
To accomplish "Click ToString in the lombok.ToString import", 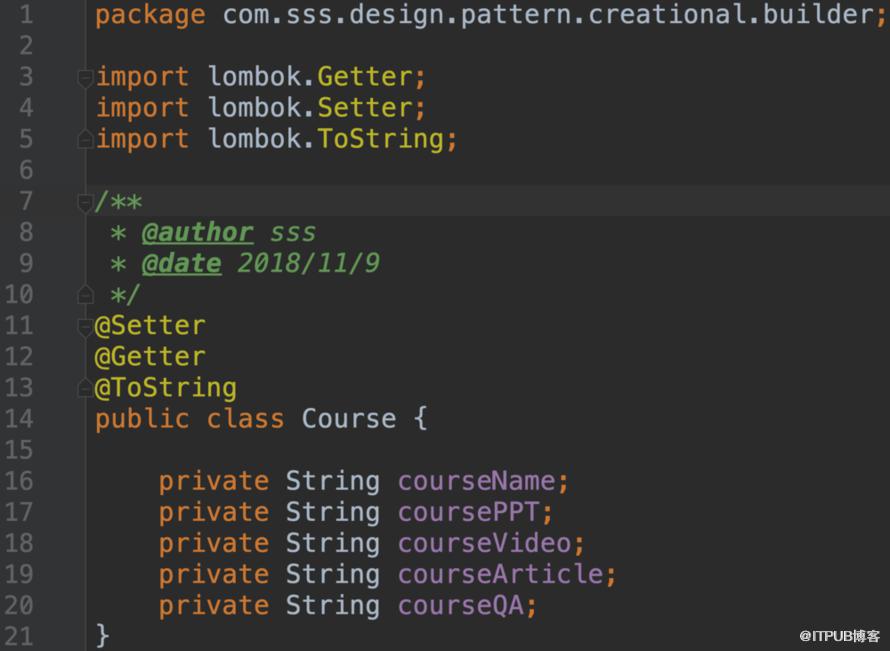I will (x=381, y=140).
